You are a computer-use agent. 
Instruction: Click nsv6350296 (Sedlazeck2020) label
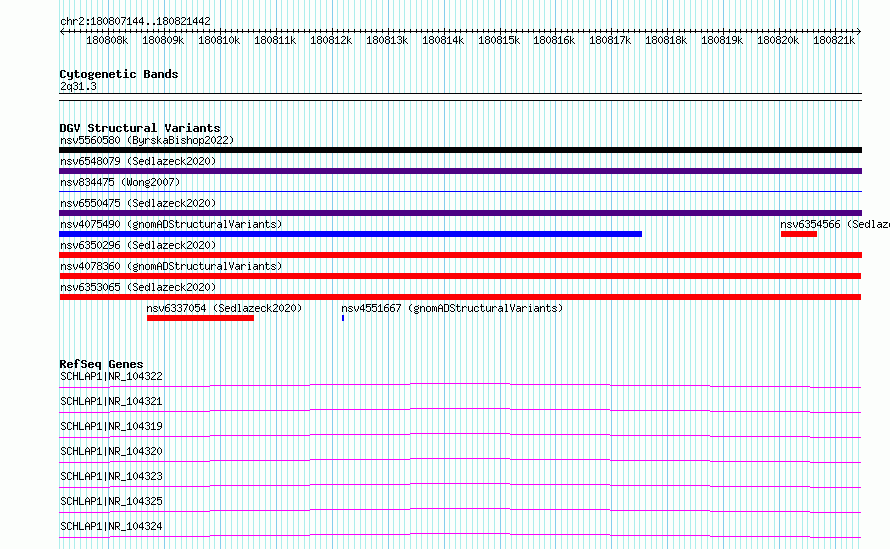point(138,245)
